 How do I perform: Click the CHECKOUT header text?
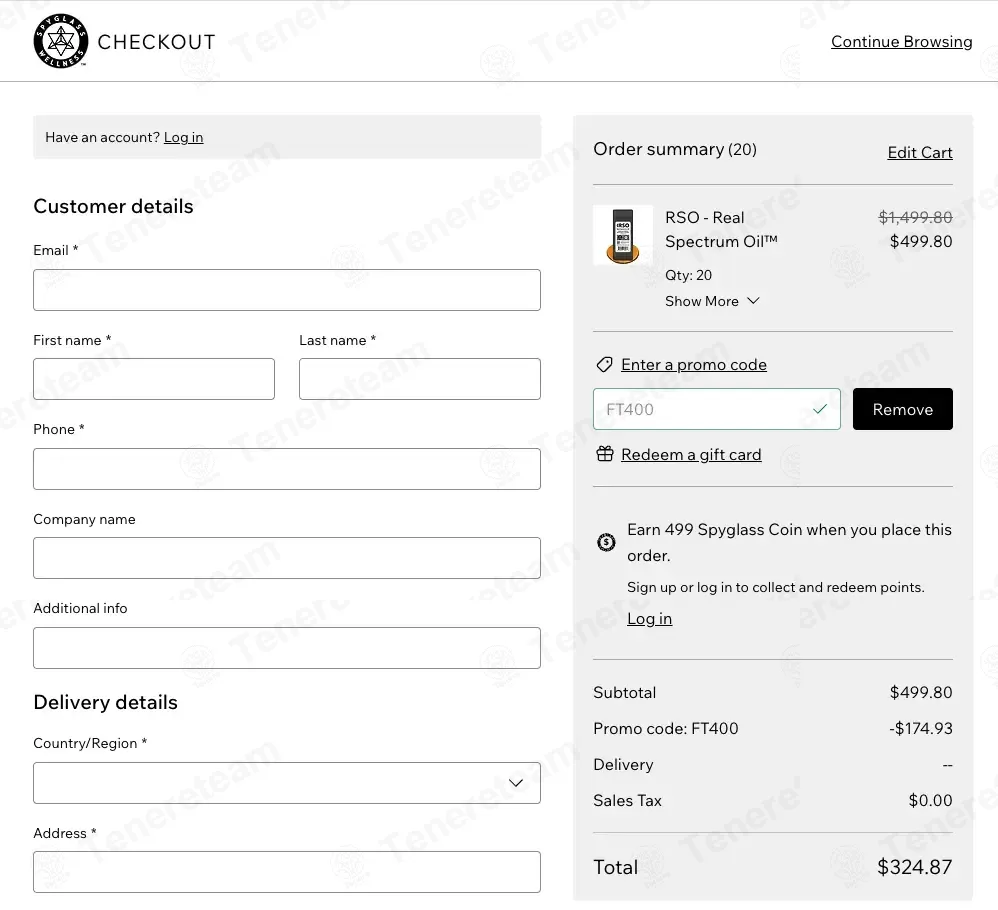[157, 42]
